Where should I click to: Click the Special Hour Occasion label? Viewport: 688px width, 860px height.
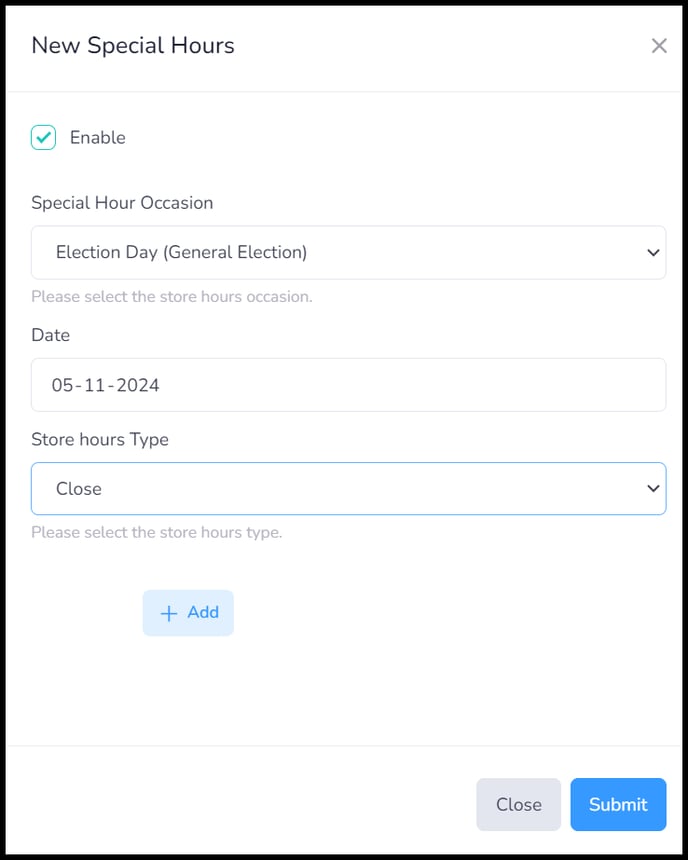pyautogui.click(x=122, y=203)
